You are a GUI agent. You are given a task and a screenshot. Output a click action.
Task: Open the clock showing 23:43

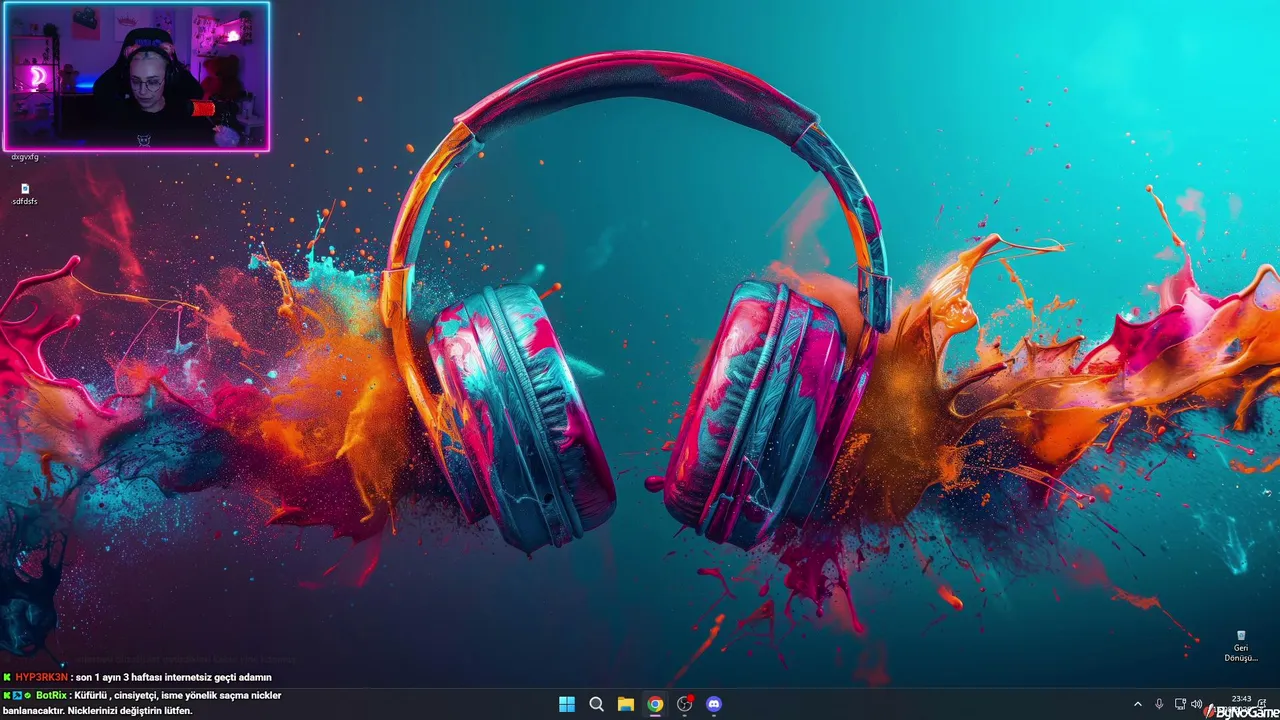tap(1241, 699)
